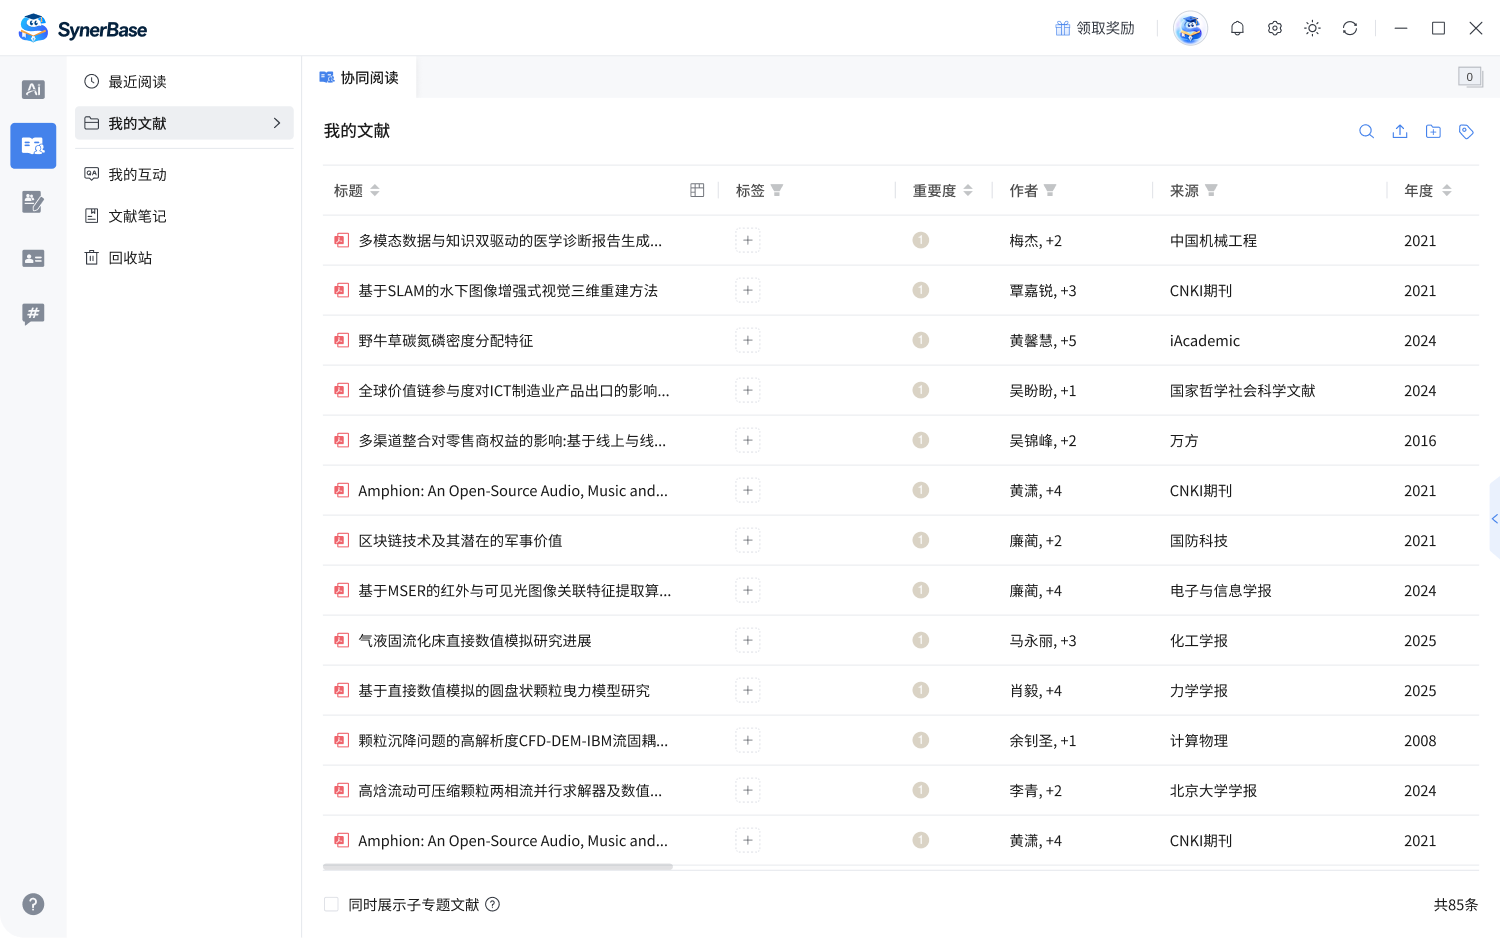Image resolution: width=1500 pixels, height=938 pixels.
Task: Select author cell 梅杰, +2
Action: click(1035, 240)
